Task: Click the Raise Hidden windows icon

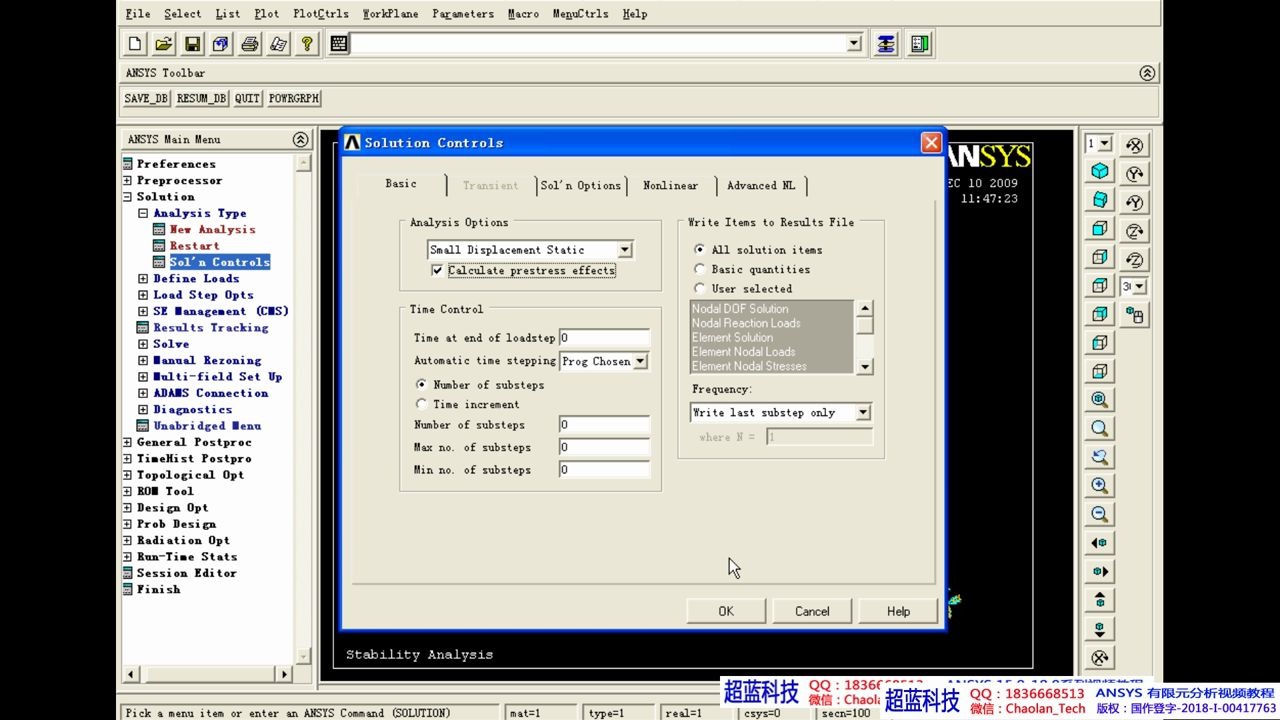Action: click(886, 44)
